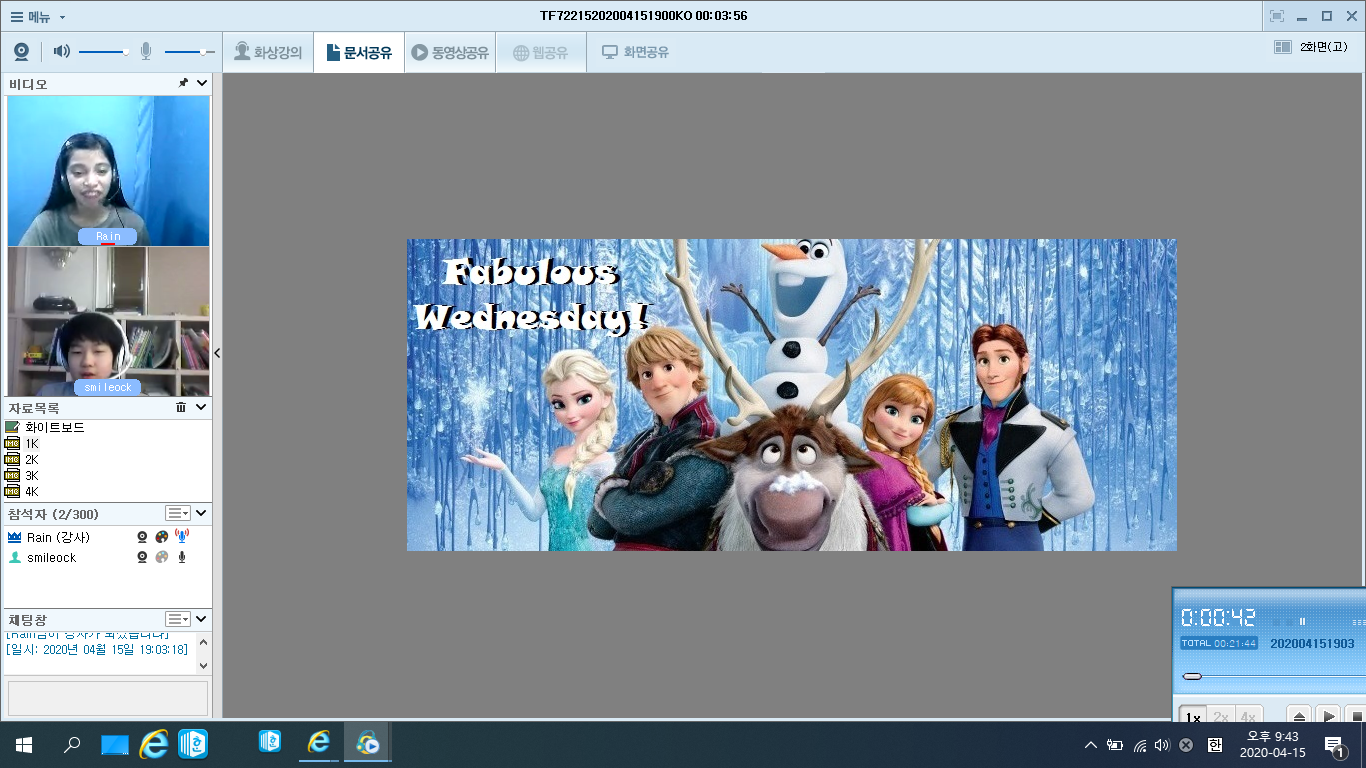Viewport: 1366px width, 768px height.
Task: Click the microphone icon in the toolbar
Action: 146,52
